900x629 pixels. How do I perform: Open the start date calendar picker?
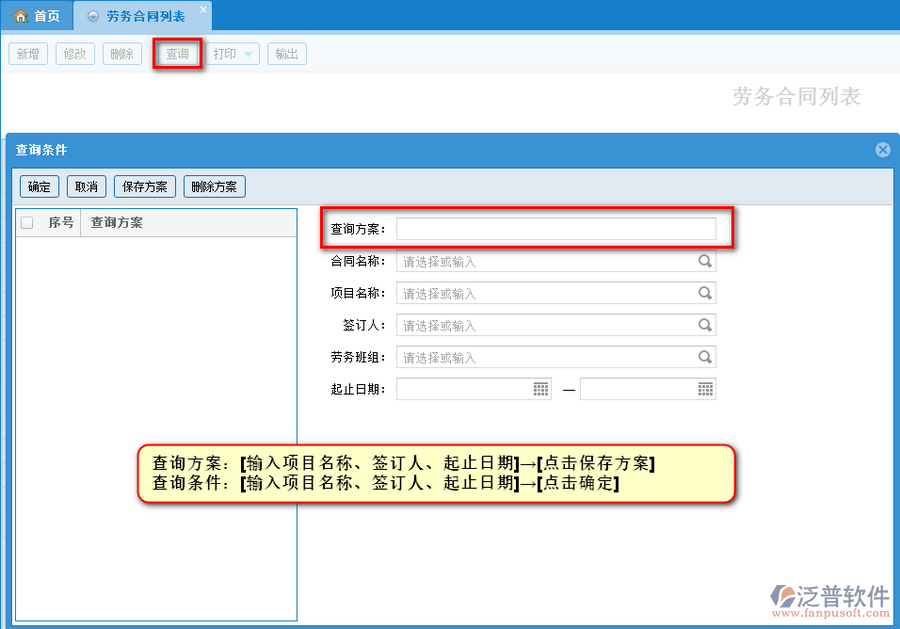(541, 389)
